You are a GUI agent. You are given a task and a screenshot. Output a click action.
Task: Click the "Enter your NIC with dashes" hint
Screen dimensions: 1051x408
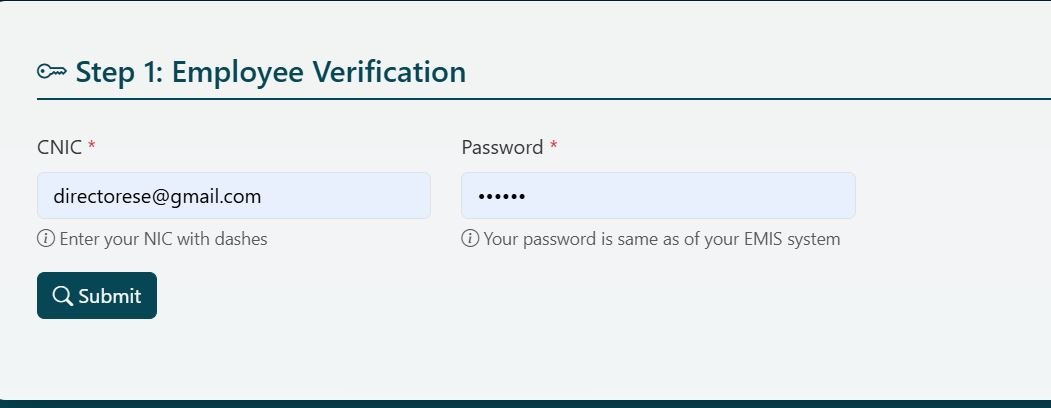click(163, 239)
